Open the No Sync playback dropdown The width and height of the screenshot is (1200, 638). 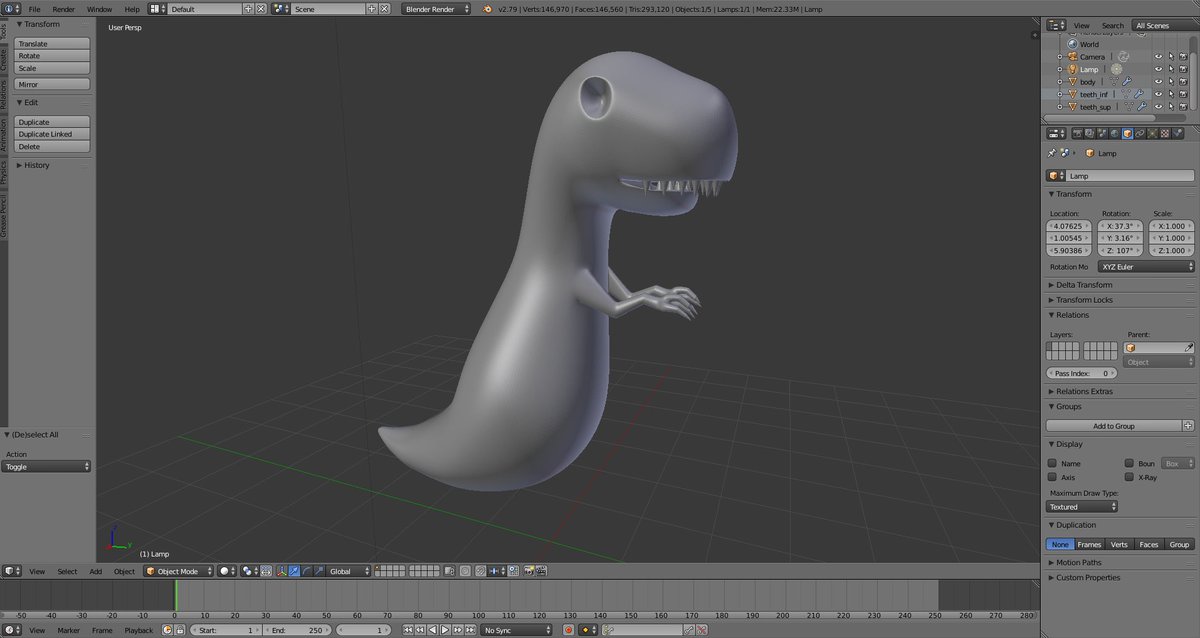point(516,630)
